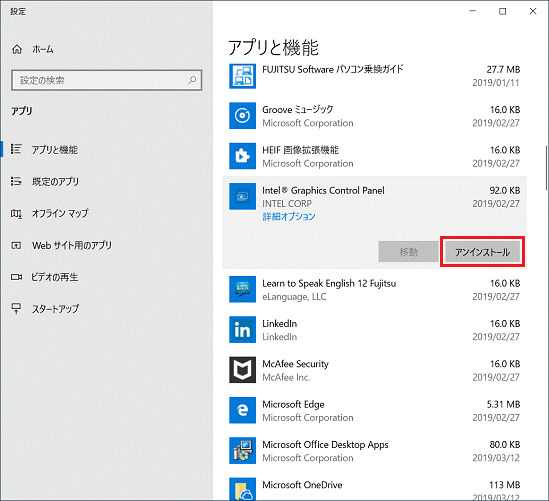This screenshot has height=501, width=549.
Task: Click the INTEL CORP publisher text
Action: (287, 203)
